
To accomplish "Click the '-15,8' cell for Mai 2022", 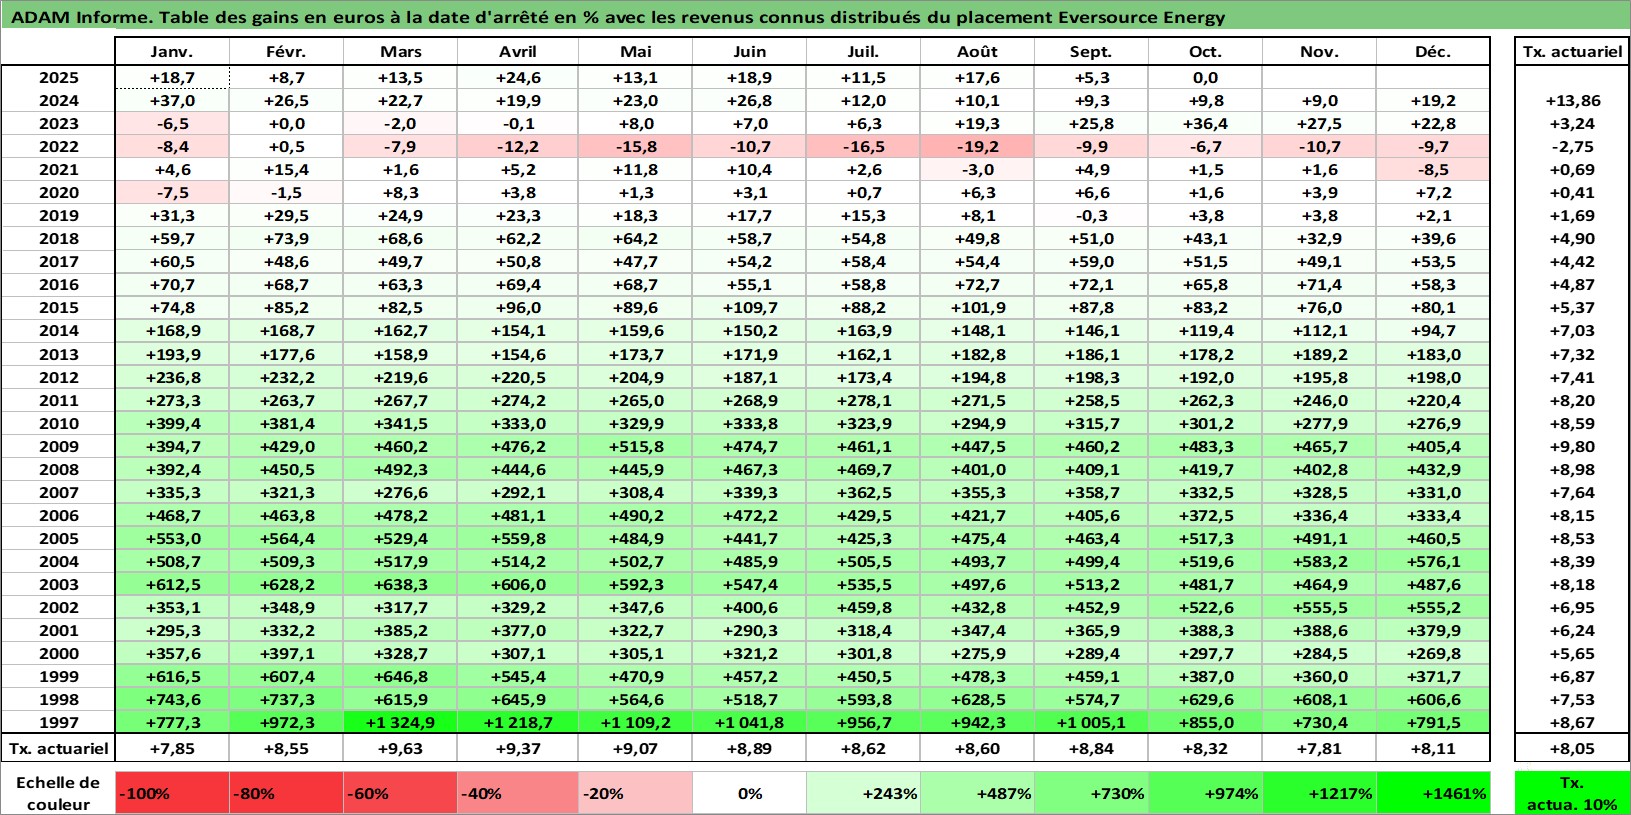I will point(635,146).
